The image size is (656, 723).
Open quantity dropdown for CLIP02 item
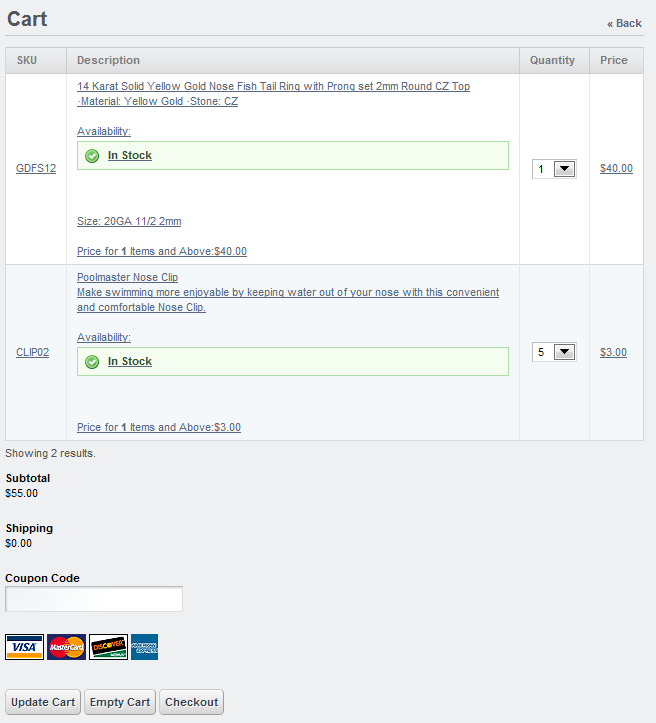[x=554, y=352]
